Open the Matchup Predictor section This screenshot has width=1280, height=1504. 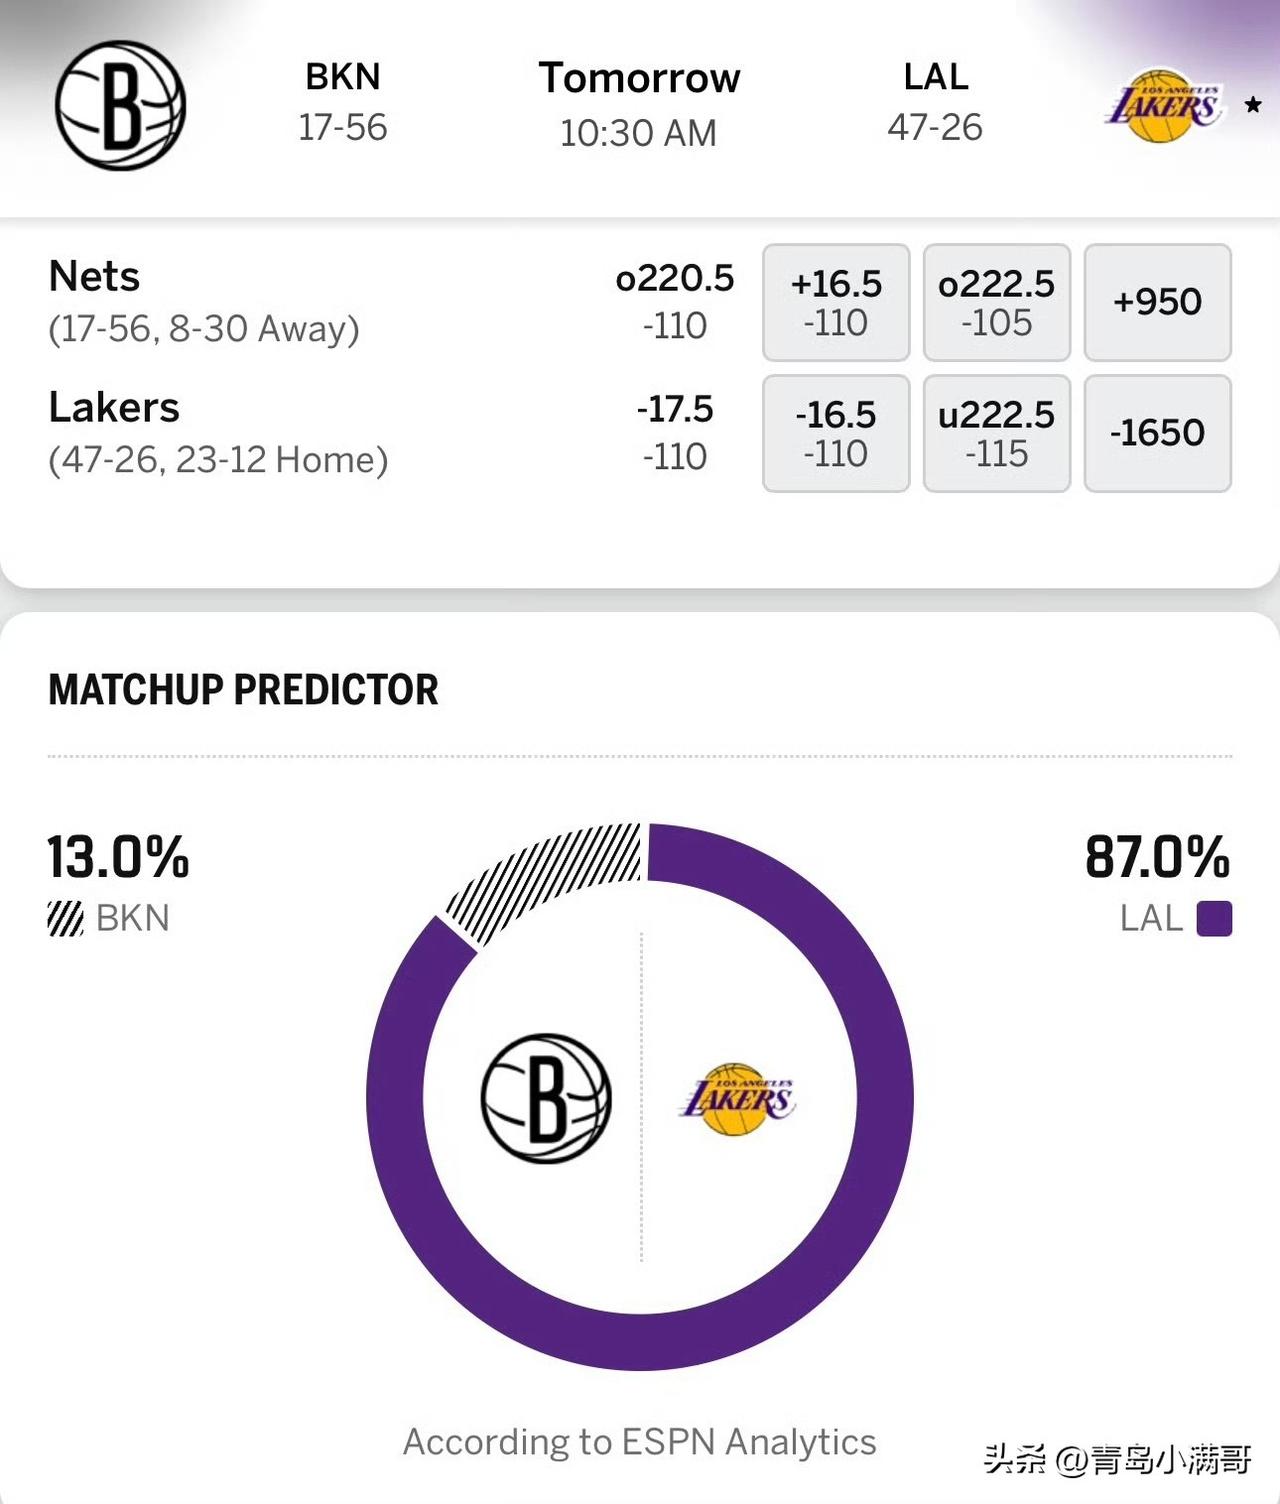point(243,689)
